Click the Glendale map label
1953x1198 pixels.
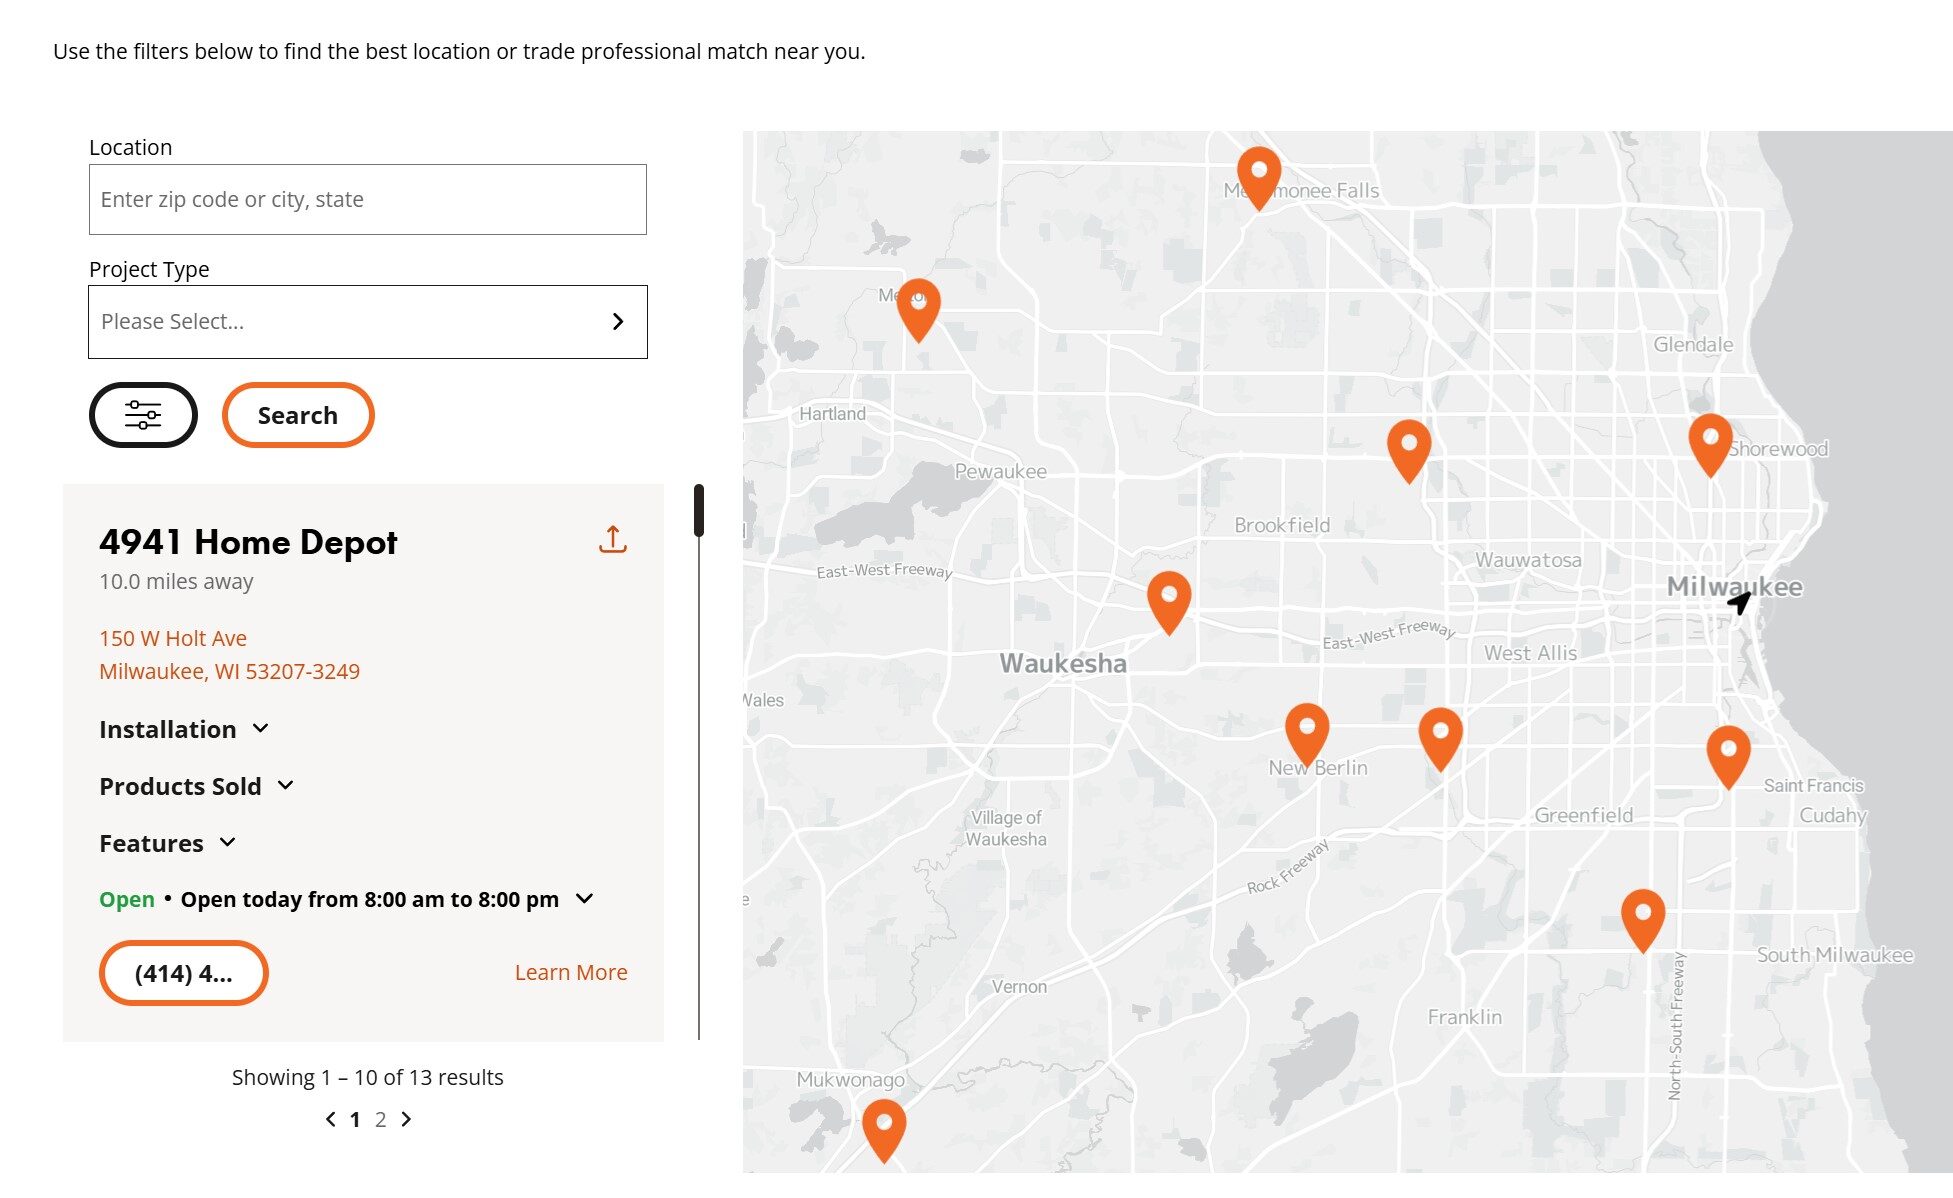point(1693,344)
